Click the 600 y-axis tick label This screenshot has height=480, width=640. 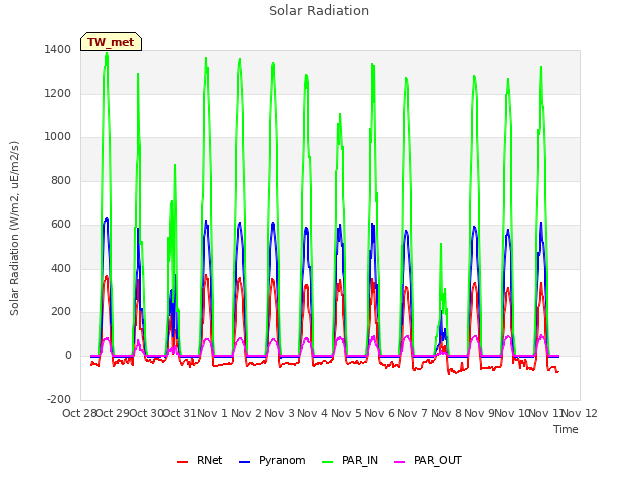61,224
